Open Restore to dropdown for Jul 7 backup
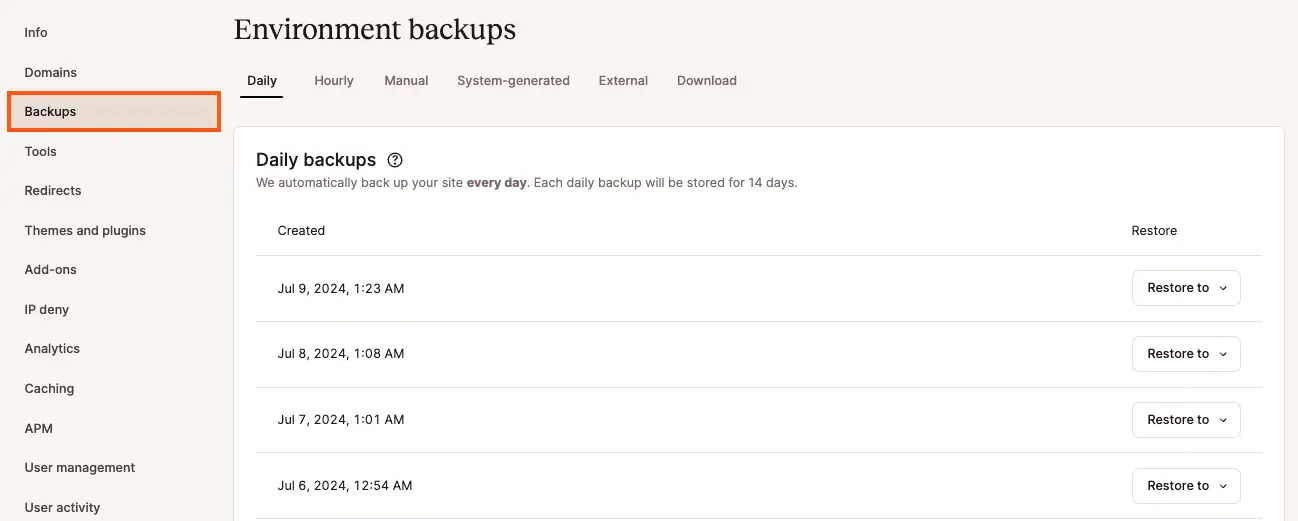The image size is (1298, 521). [1186, 420]
